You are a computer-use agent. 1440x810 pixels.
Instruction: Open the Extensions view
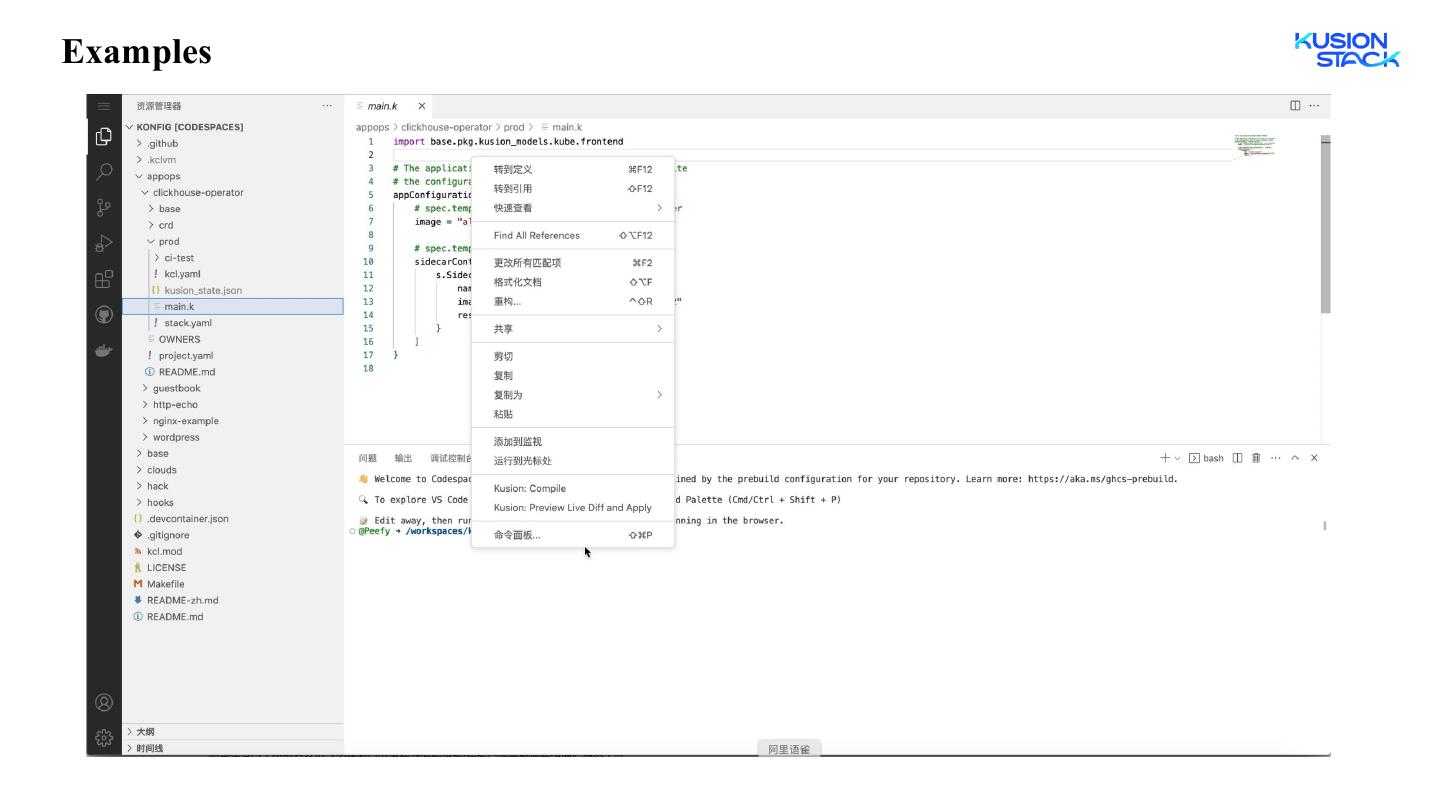[104, 280]
